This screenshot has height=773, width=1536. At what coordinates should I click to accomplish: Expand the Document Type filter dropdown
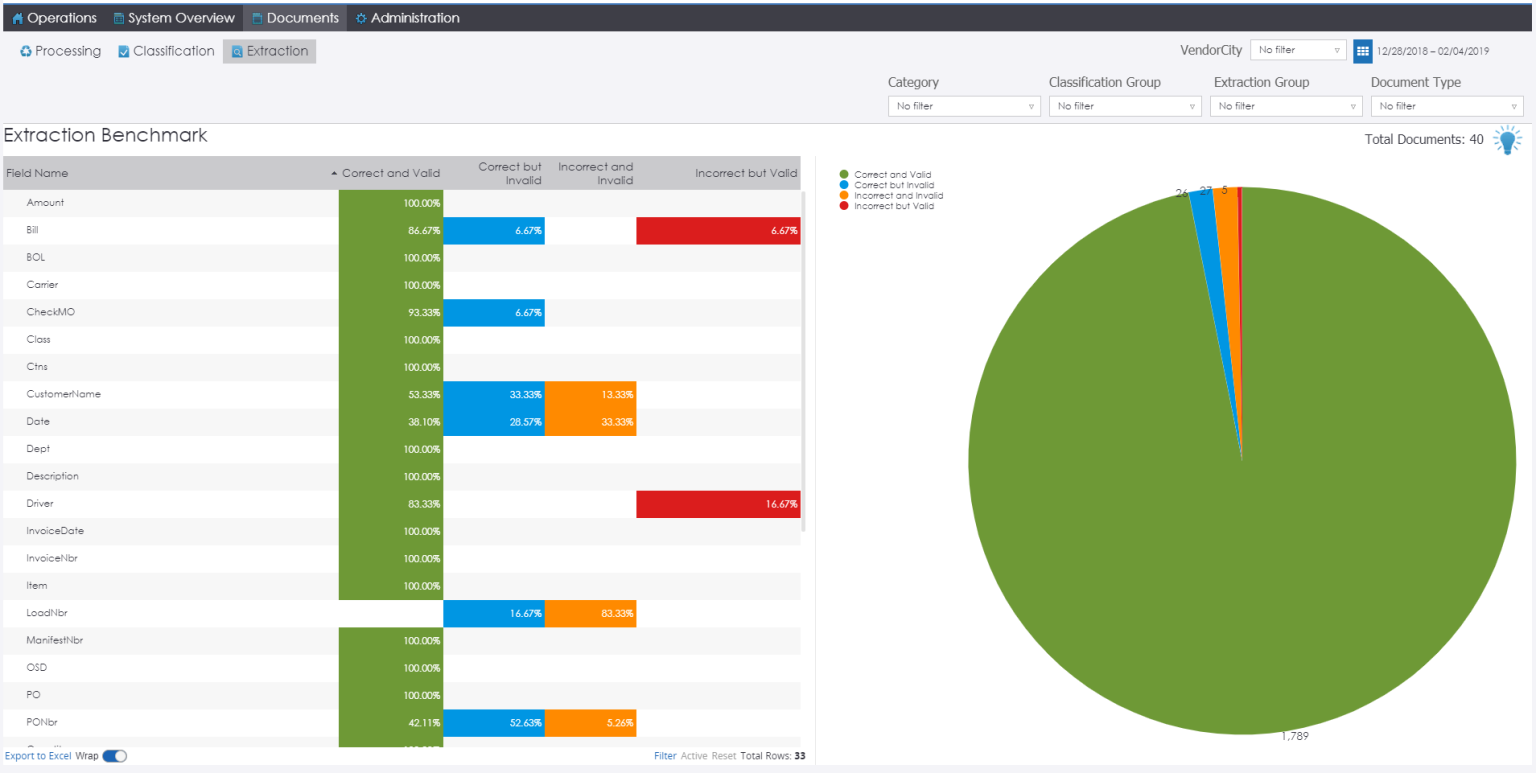[x=1446, y=105]
